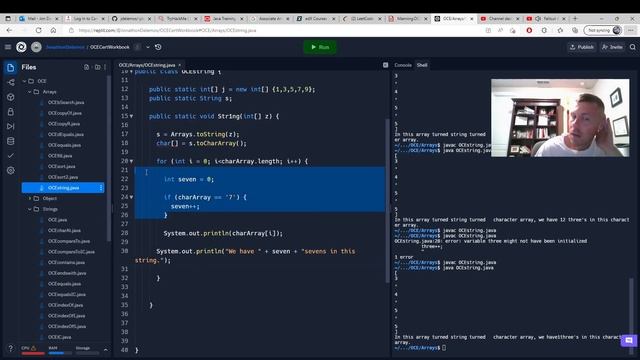
Task: Switch to the Shell tab
Action: click(x=422, y=65)
